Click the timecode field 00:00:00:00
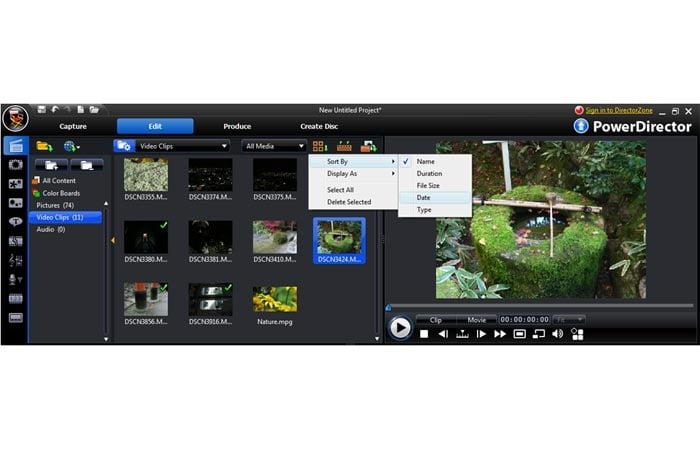 pyautogui.click(x=525, y=320)
